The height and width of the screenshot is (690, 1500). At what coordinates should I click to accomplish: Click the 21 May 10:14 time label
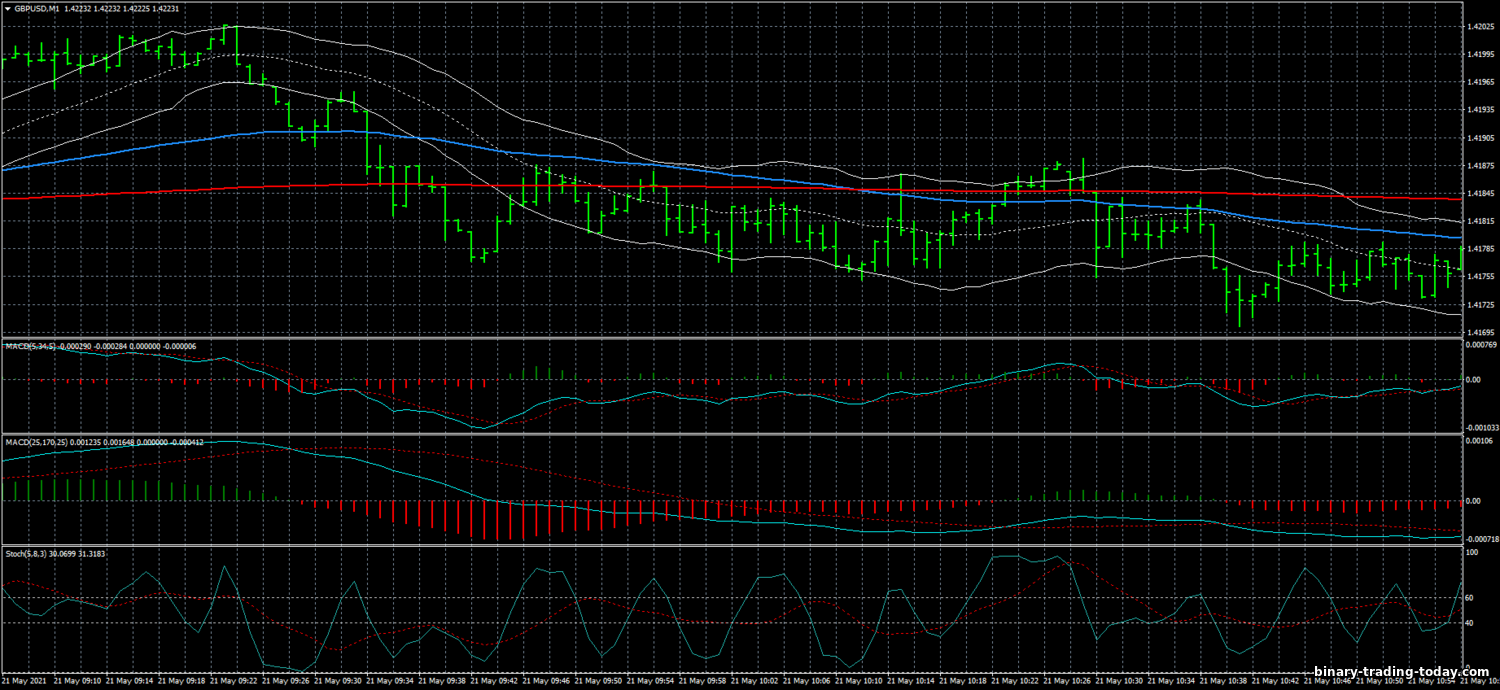pyautogui.click(x=910, y=679)
